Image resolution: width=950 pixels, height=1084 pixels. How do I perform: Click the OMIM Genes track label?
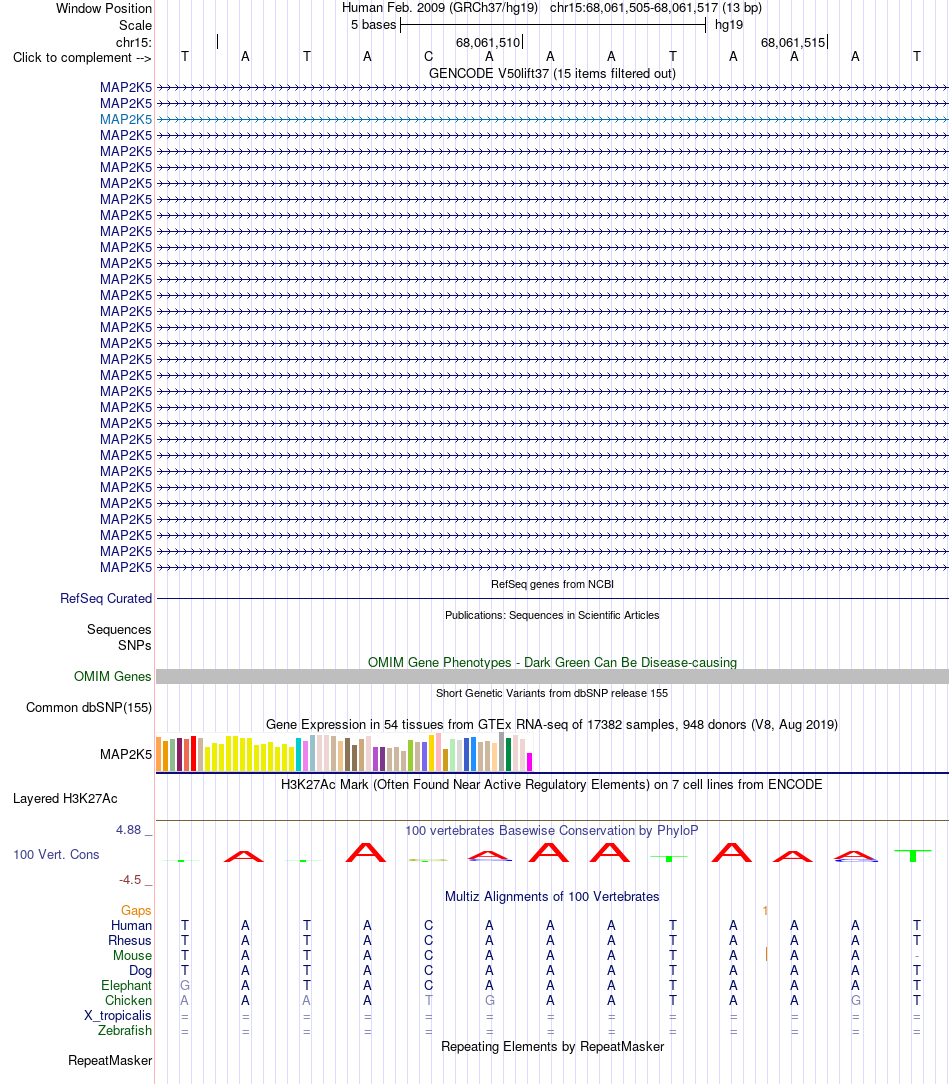point(113,676)
